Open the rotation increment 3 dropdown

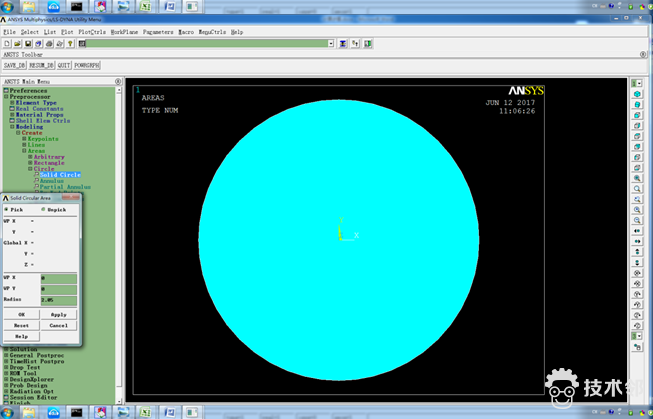point(637,336)
